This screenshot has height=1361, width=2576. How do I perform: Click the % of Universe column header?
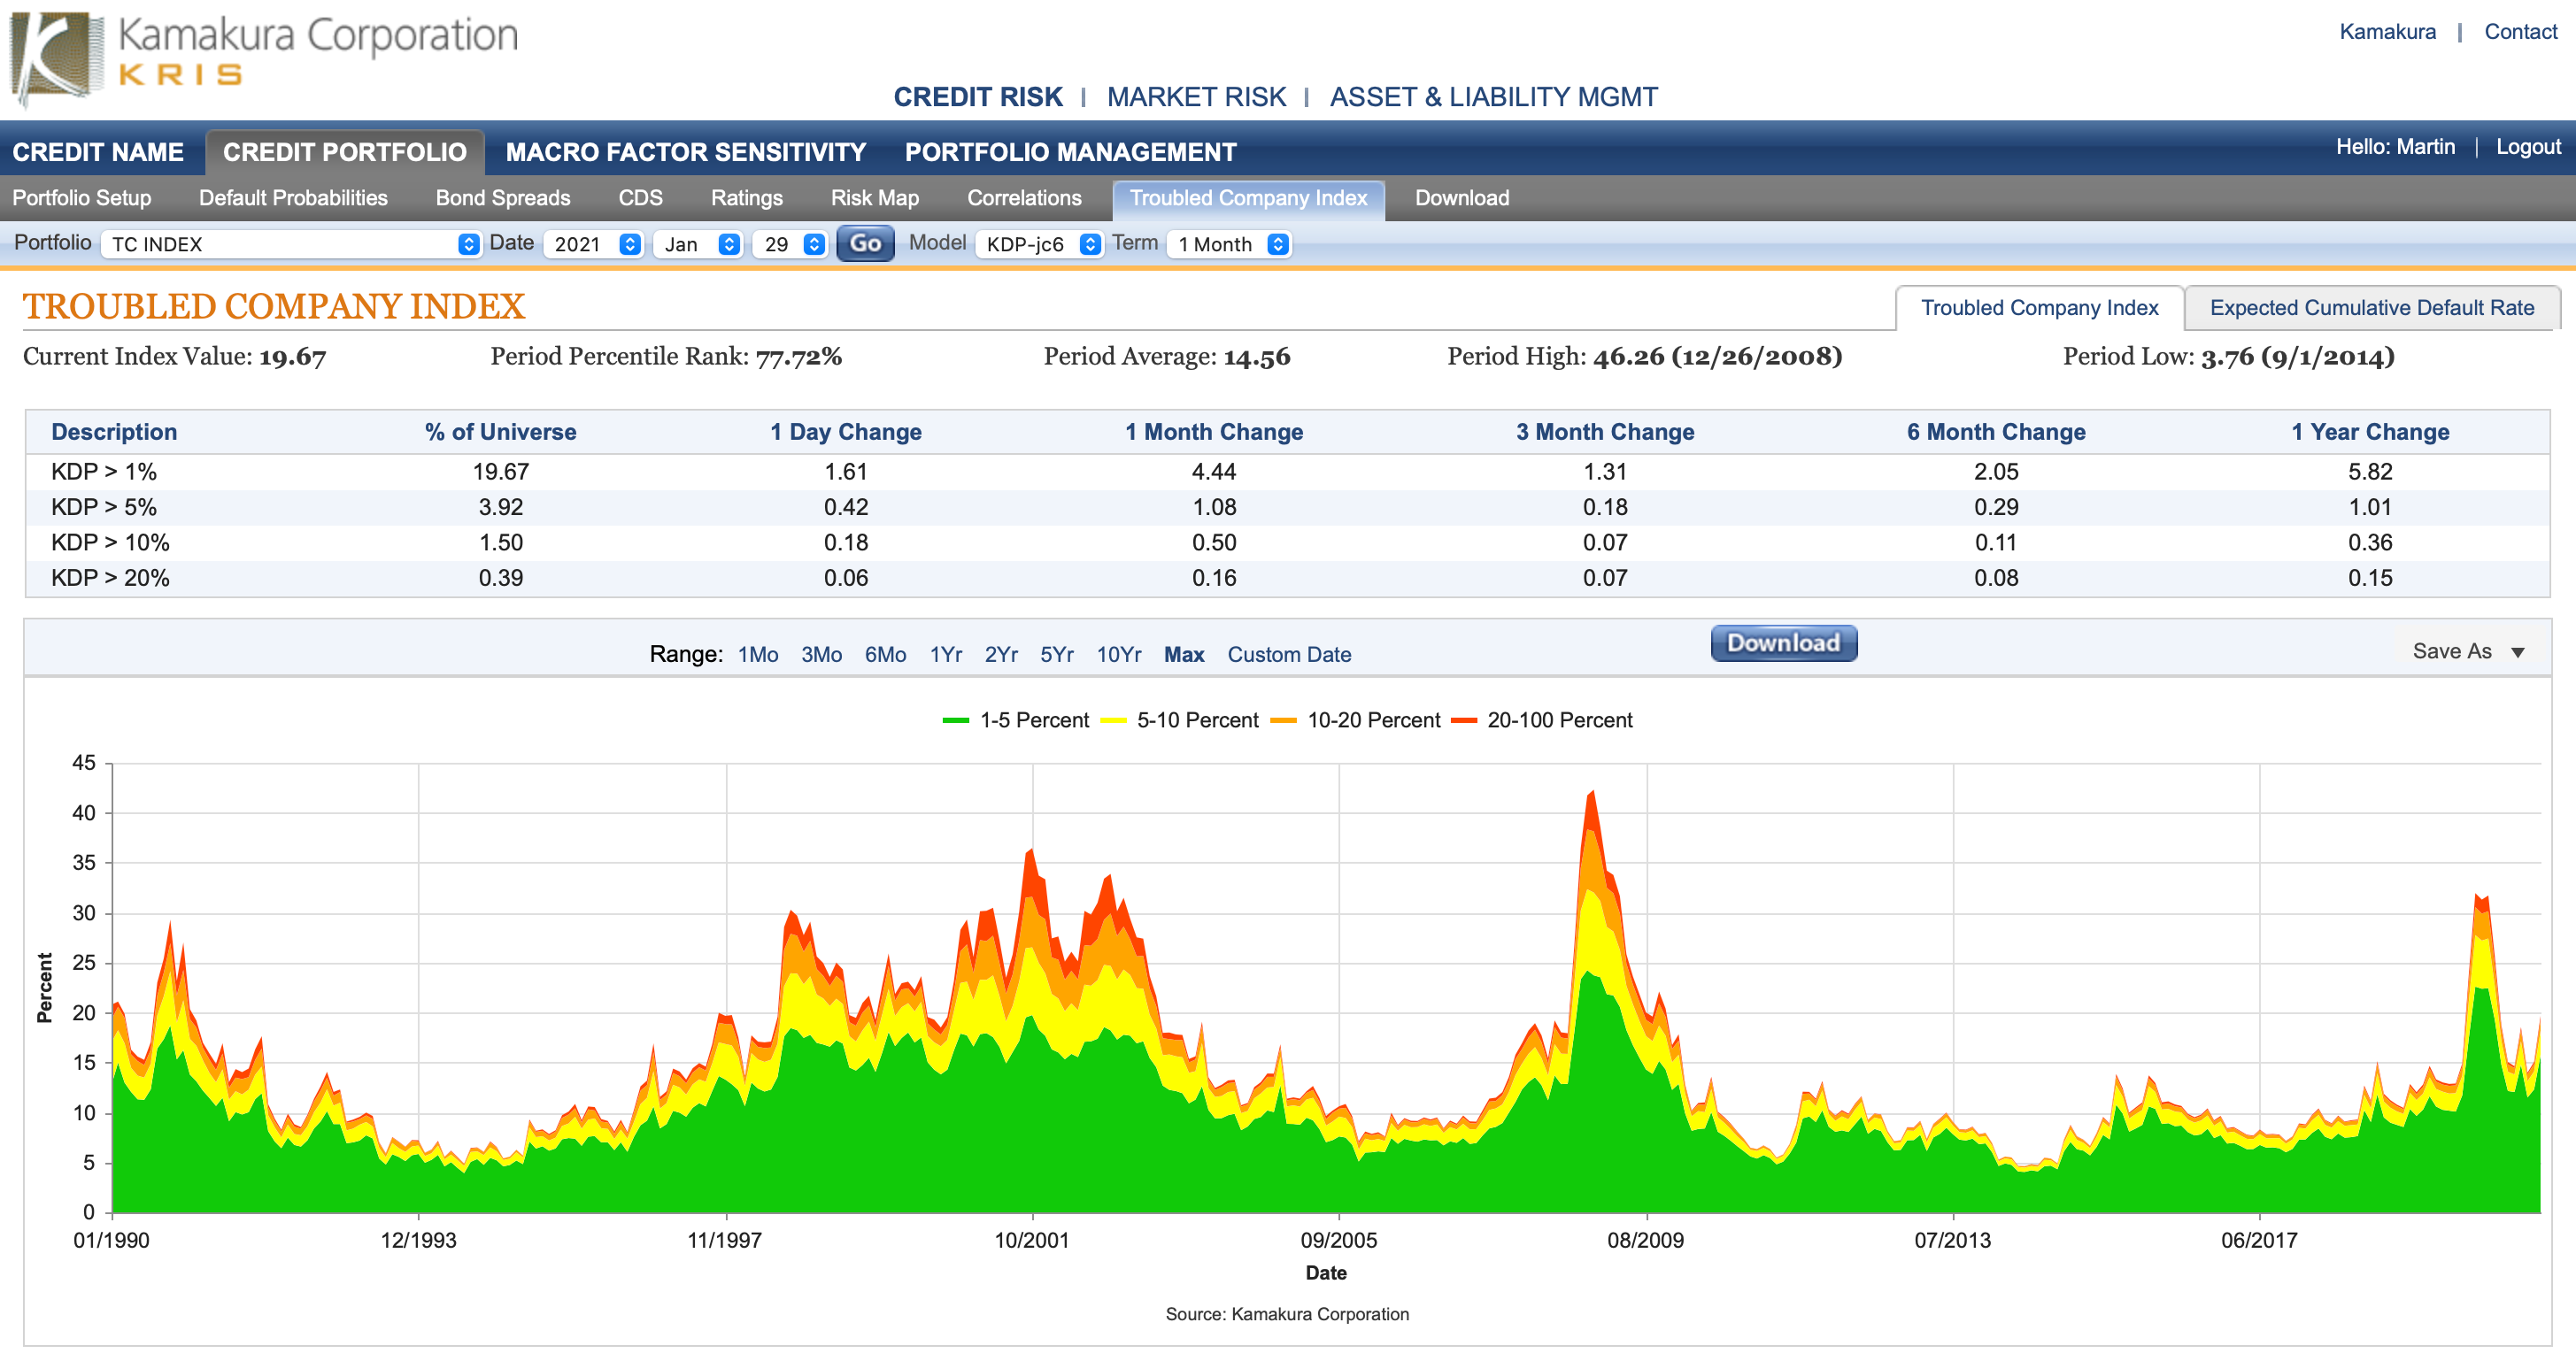[500, 432]
